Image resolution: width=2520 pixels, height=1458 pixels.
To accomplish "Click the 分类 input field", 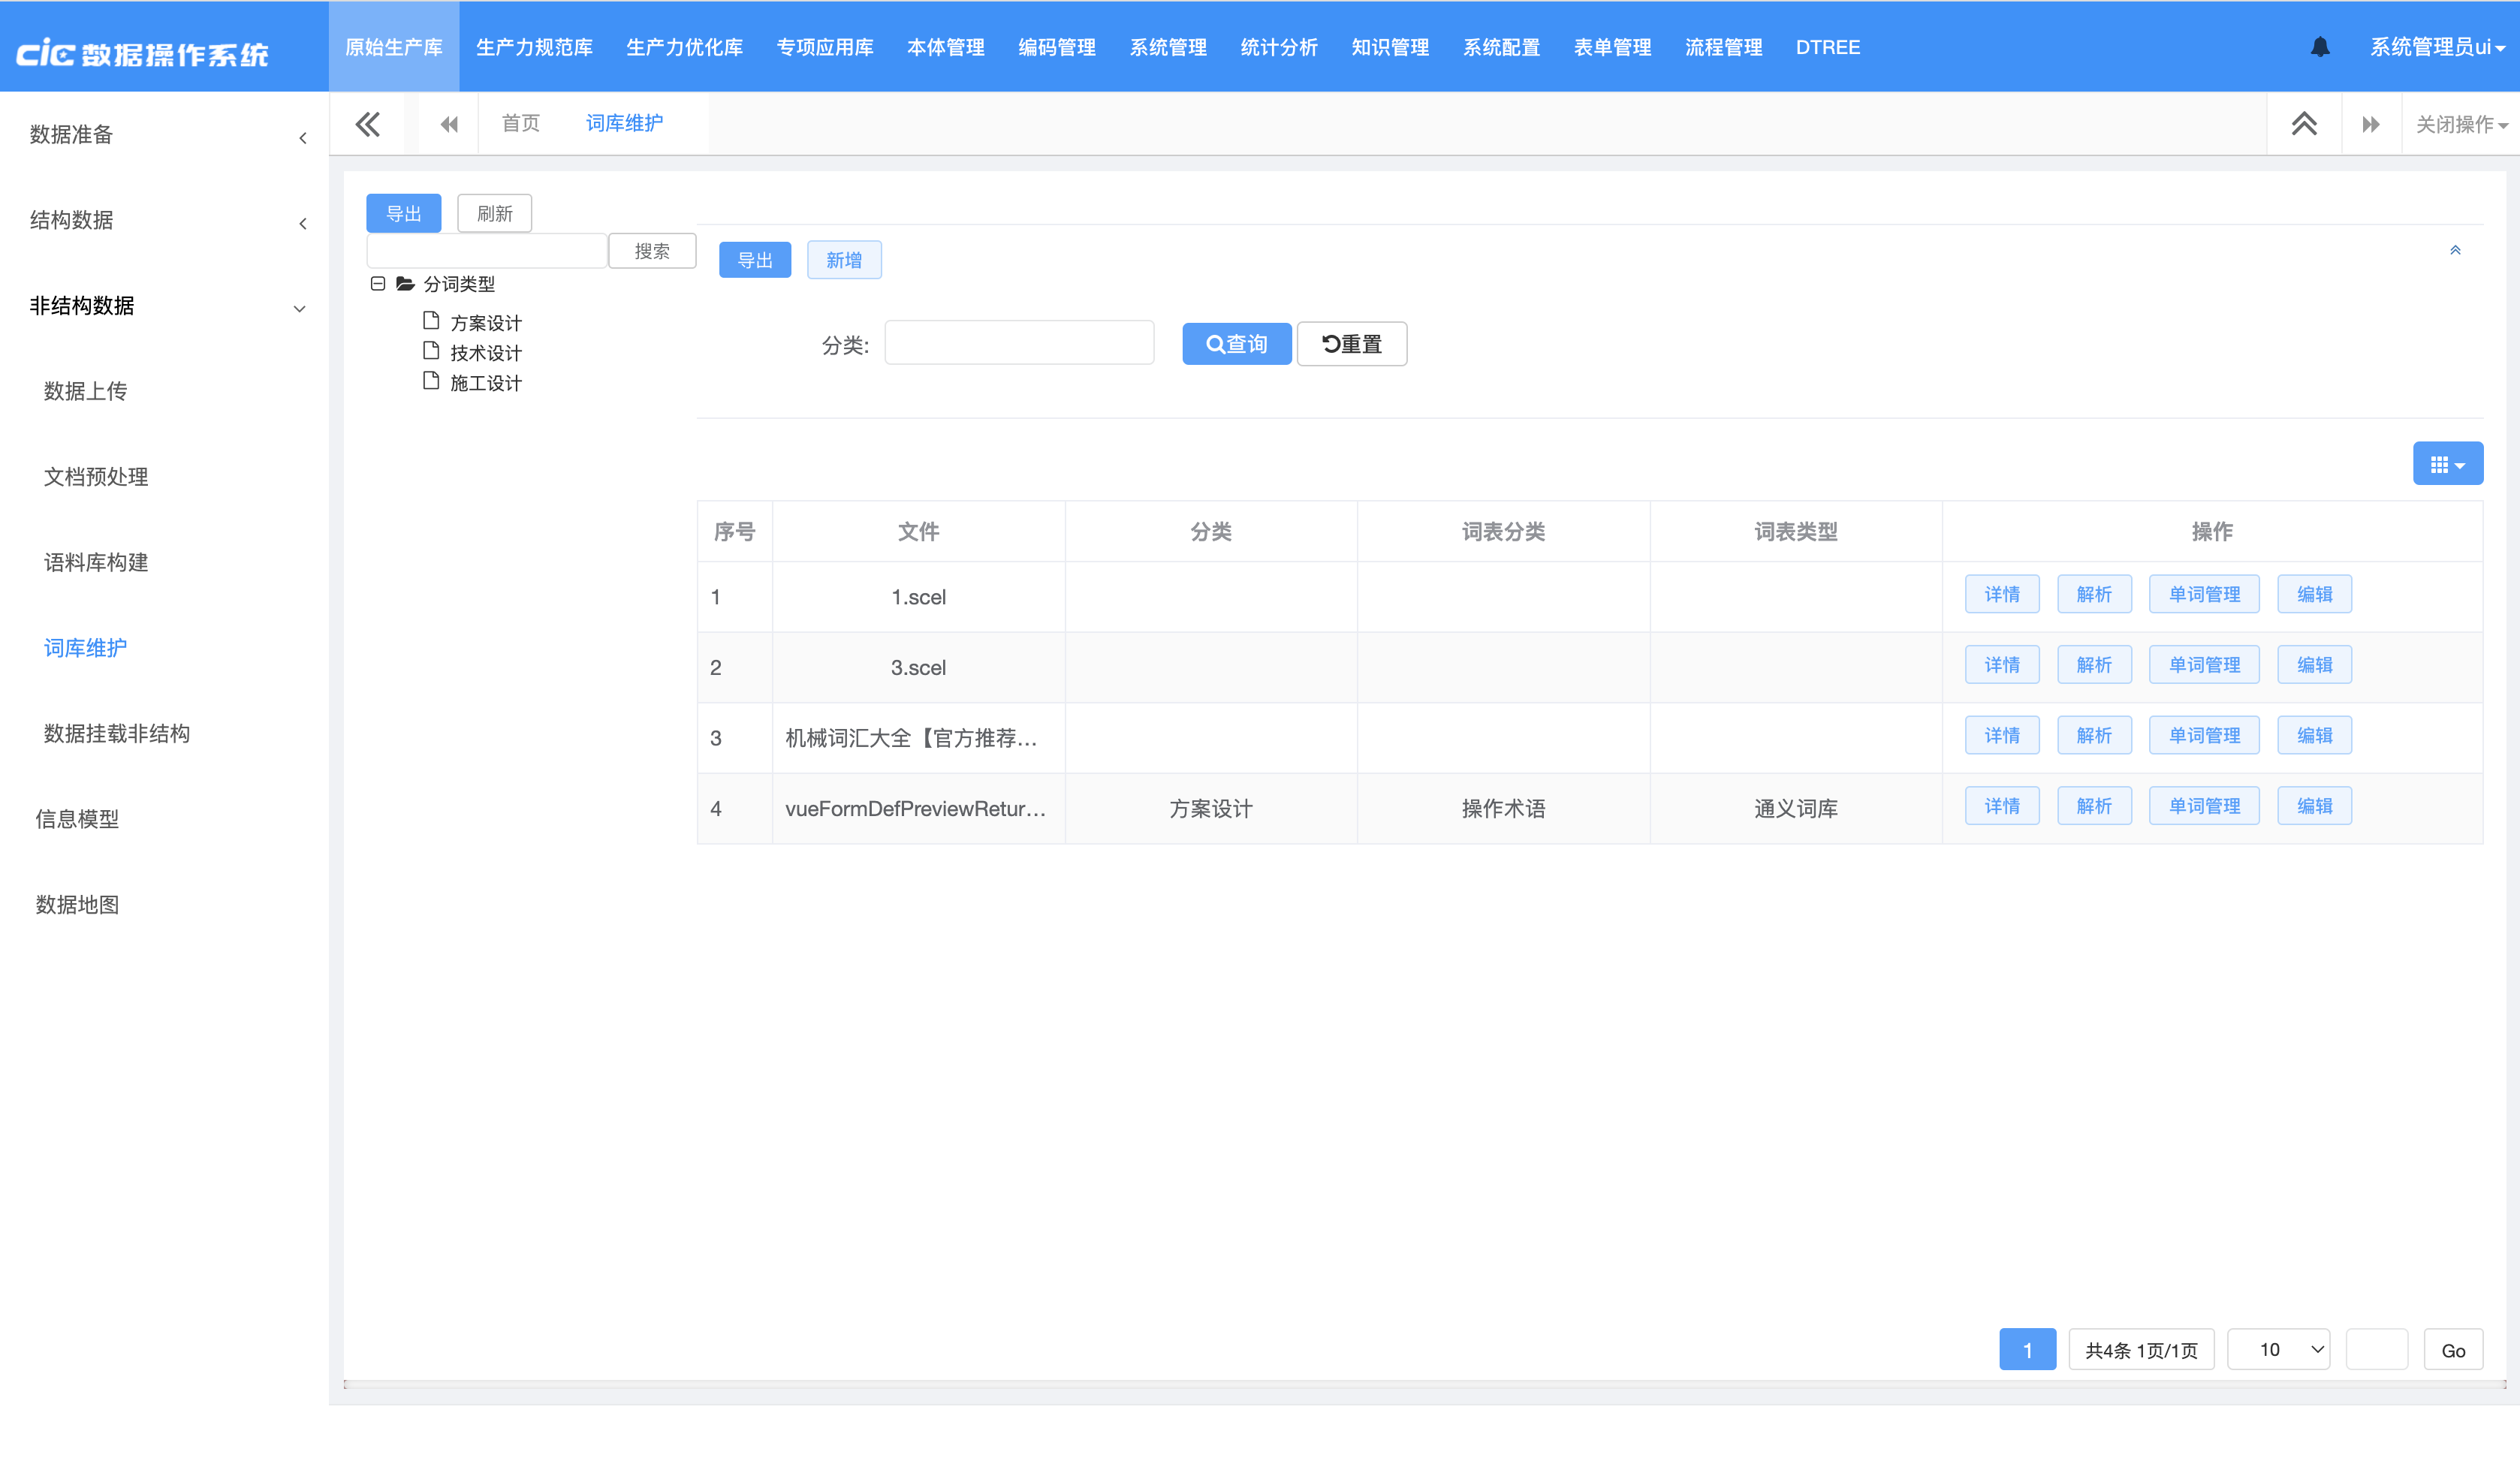I will pos(1018,343).
